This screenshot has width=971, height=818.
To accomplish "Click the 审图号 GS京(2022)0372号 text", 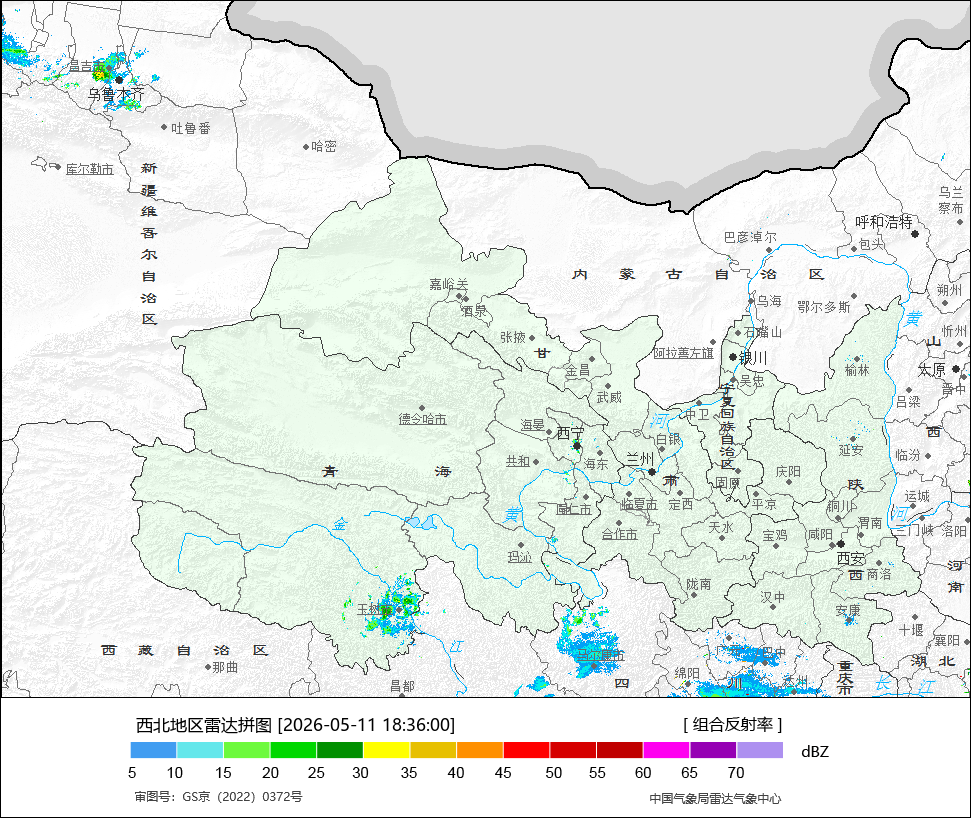I will pyautogui.click(x=219, y=796).
